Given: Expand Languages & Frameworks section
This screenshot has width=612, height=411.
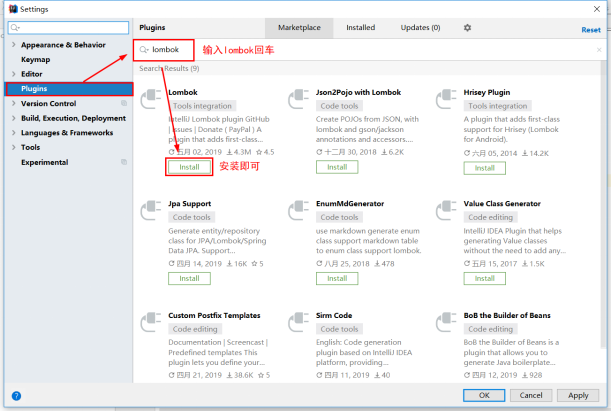Looking at the screenshot, I should (x=14, y=133).
